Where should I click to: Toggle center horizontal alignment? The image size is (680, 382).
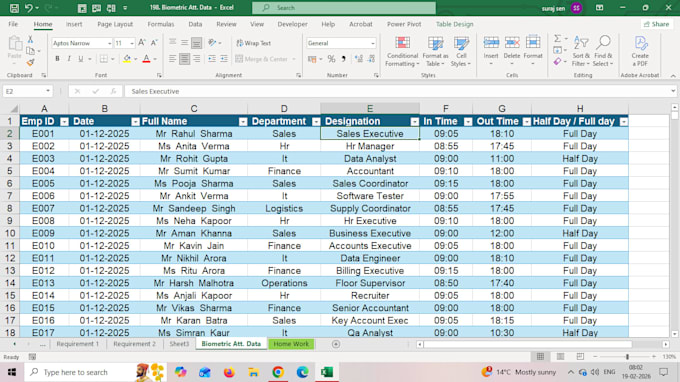(184, 59)
